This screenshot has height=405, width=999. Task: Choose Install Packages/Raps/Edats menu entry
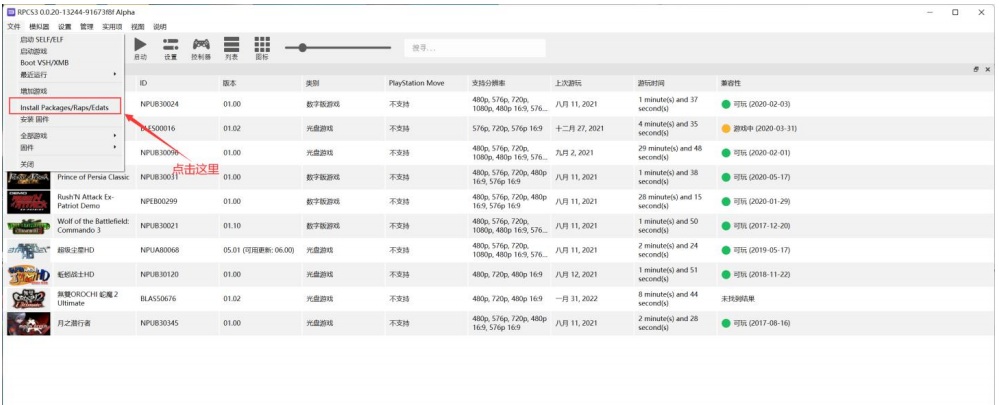(x=65, y=106)
